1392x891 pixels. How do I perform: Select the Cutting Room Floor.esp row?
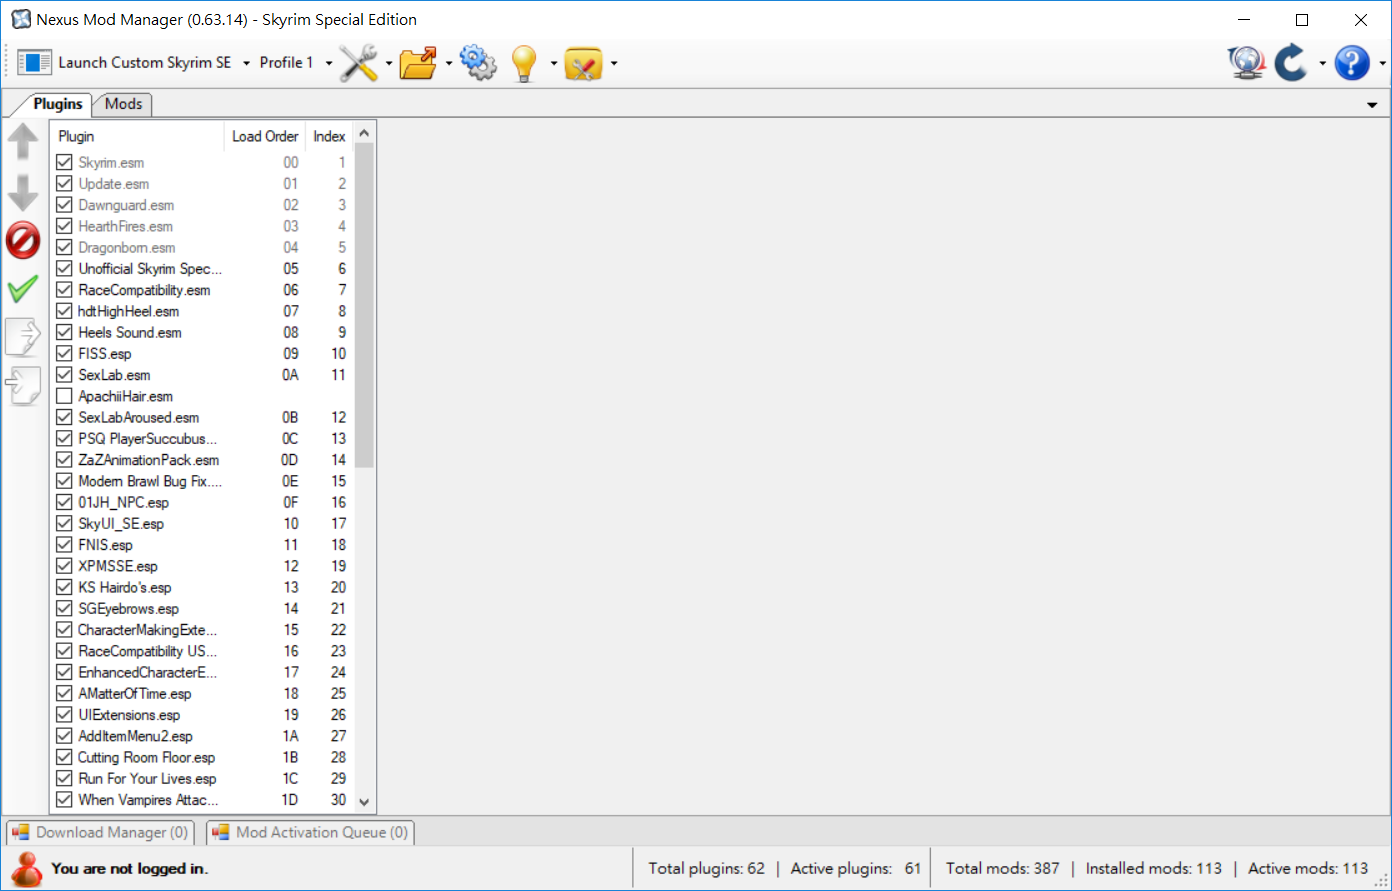(202, 757)
